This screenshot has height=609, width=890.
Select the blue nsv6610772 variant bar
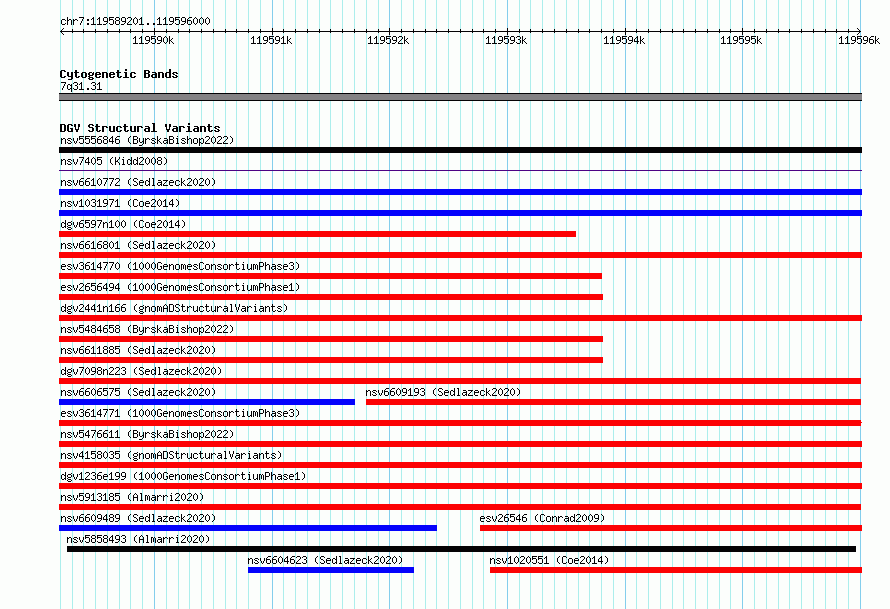click(x=460, y=192)
